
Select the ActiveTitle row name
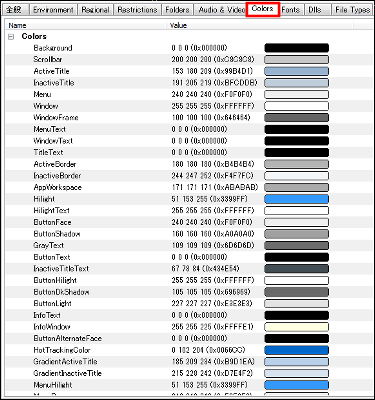[51, 71]
